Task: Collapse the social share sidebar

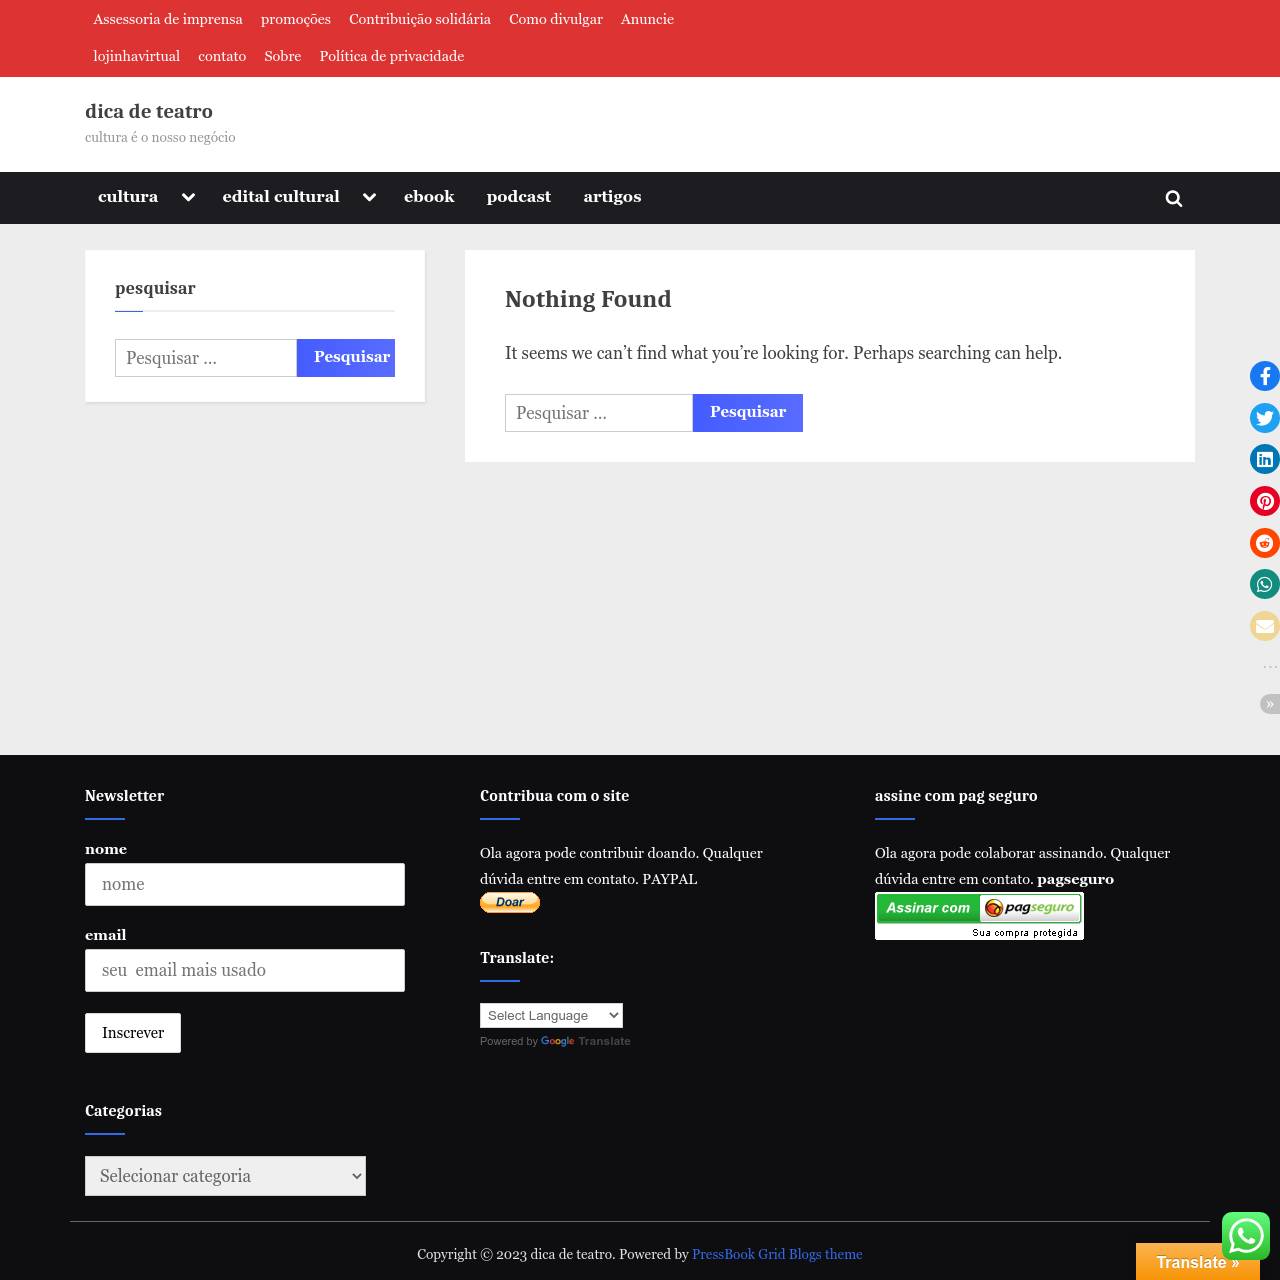Action: (1269, 704)
